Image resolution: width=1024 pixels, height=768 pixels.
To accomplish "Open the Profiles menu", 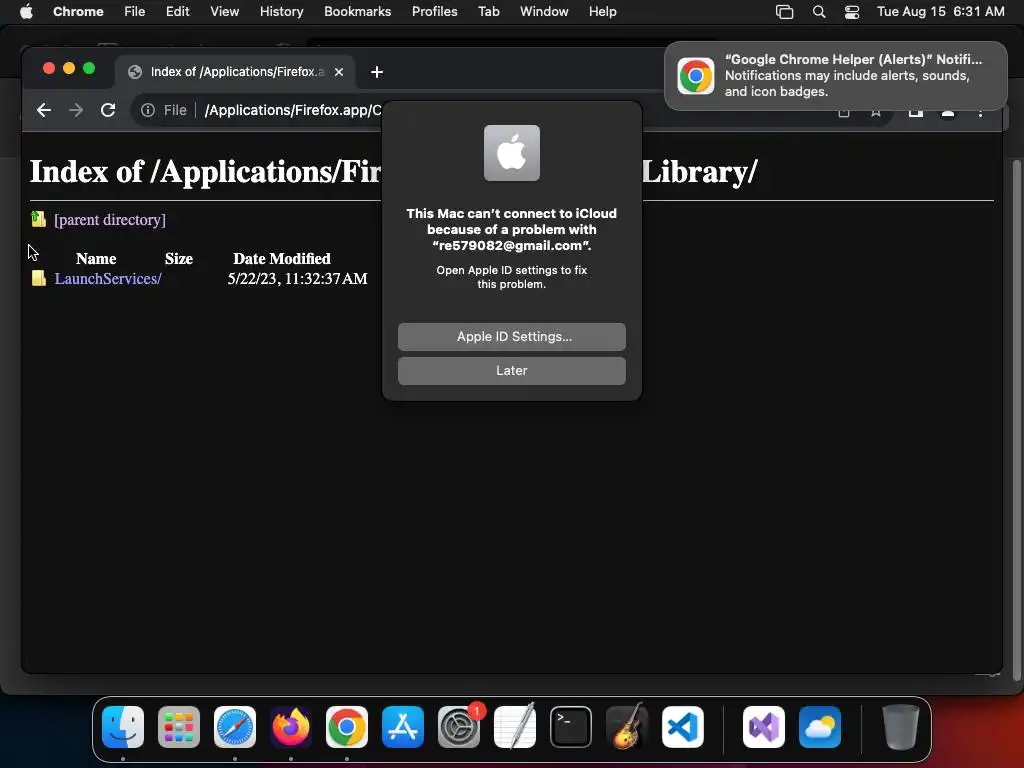I will pyautogui.click(x=434, y=11).
